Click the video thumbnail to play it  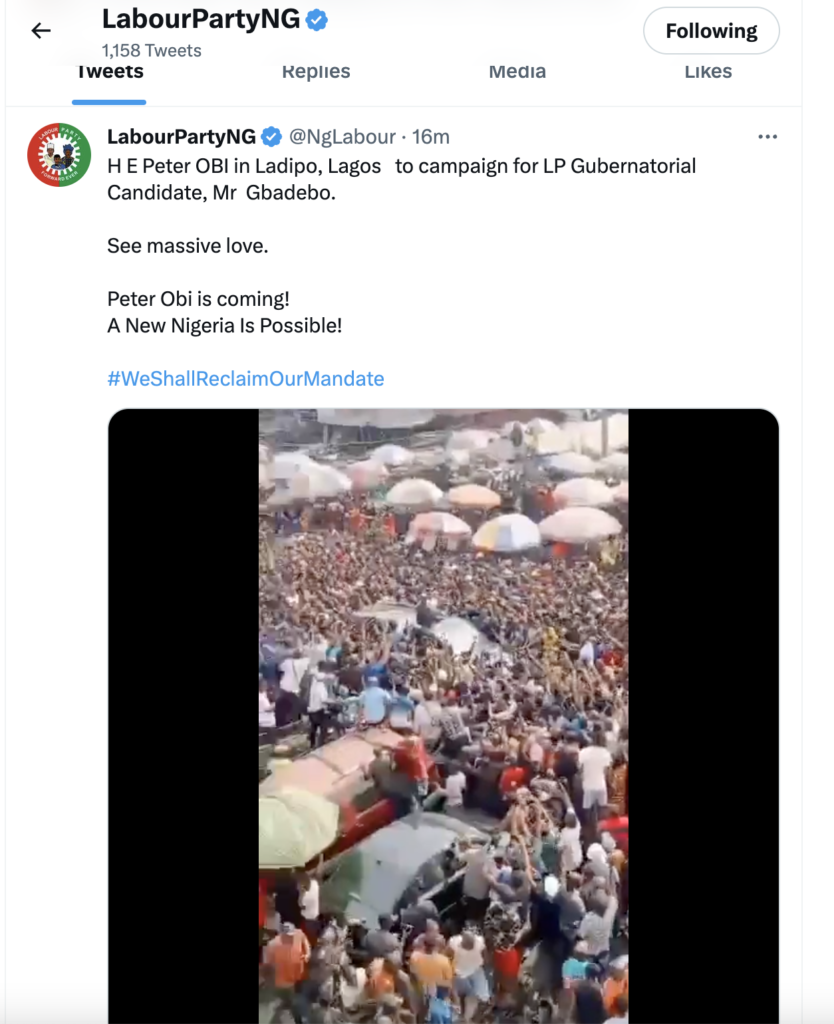tap(443, 715)
